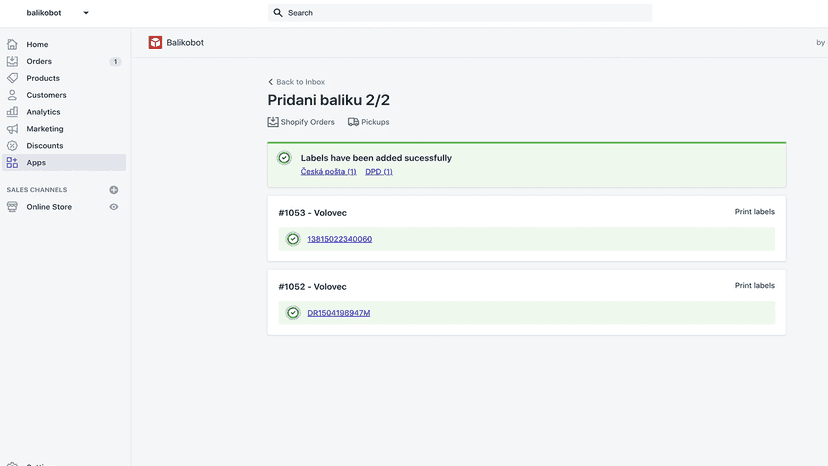This screenshot has height=466, width=828.
Task: Click the Discounts badge icon
Action: click(x=12, y=146)
